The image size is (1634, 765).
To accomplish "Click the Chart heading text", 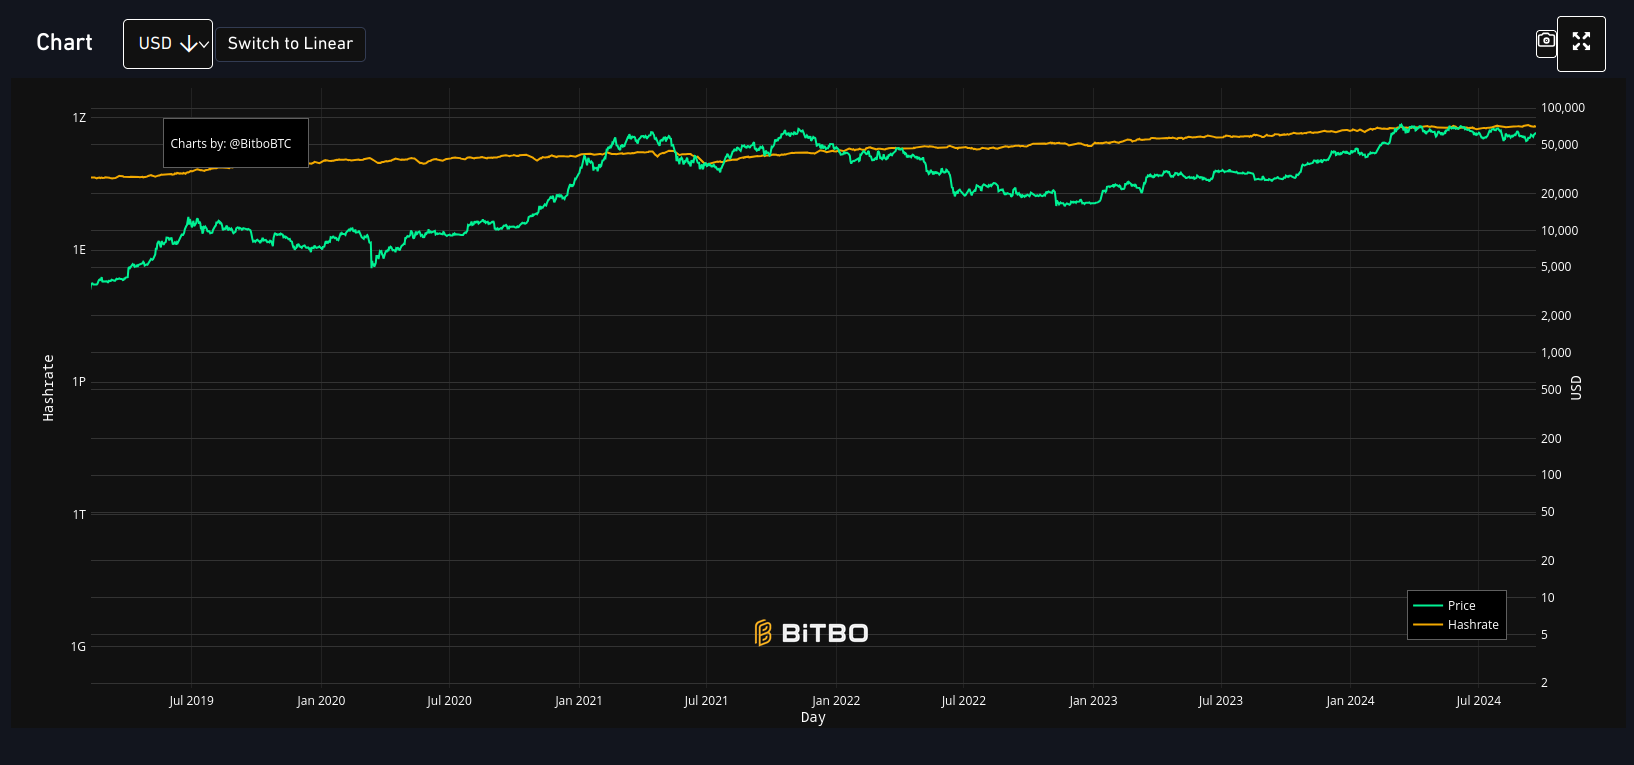I will click(x=64, y=42).
